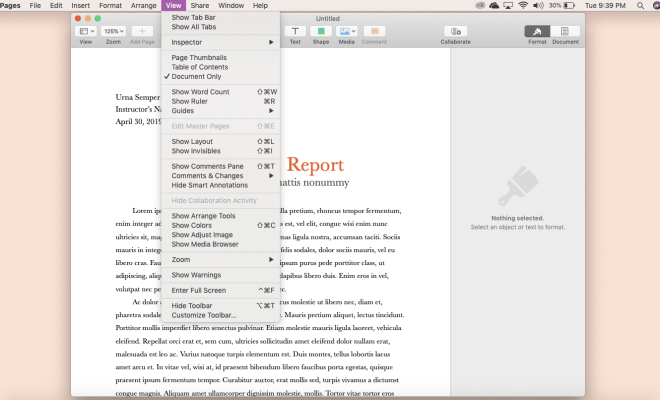Choose Show Arrange Tools
The width and height of the screenshot is (660, 400).
coord(221,216)
